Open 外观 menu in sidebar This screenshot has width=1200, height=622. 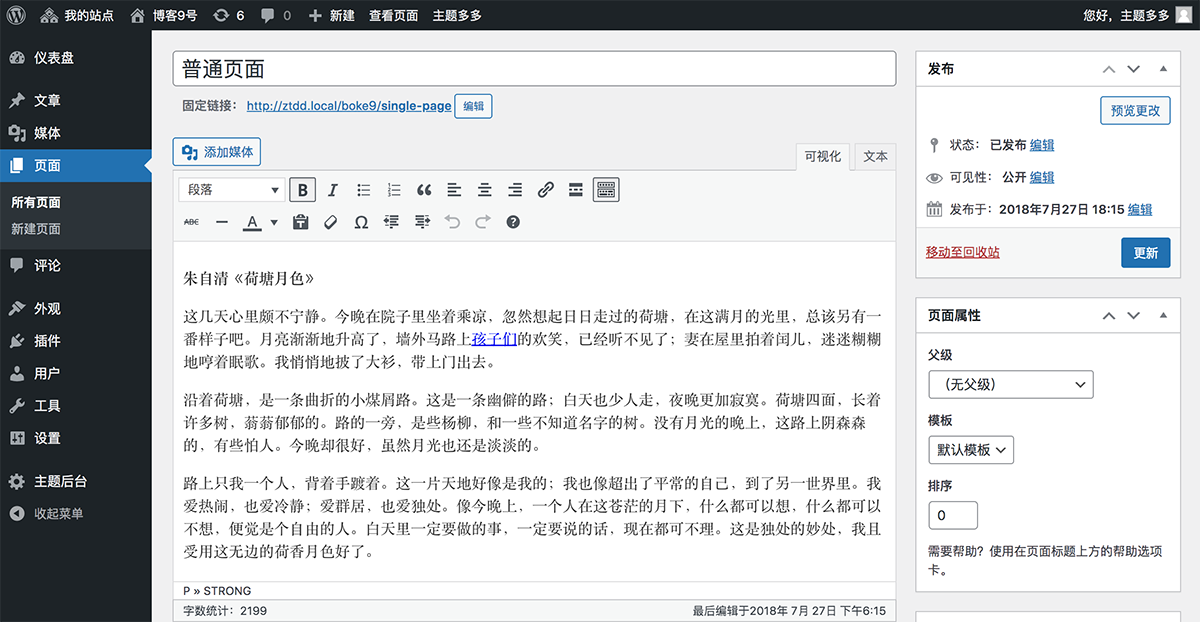click(76, 308)
